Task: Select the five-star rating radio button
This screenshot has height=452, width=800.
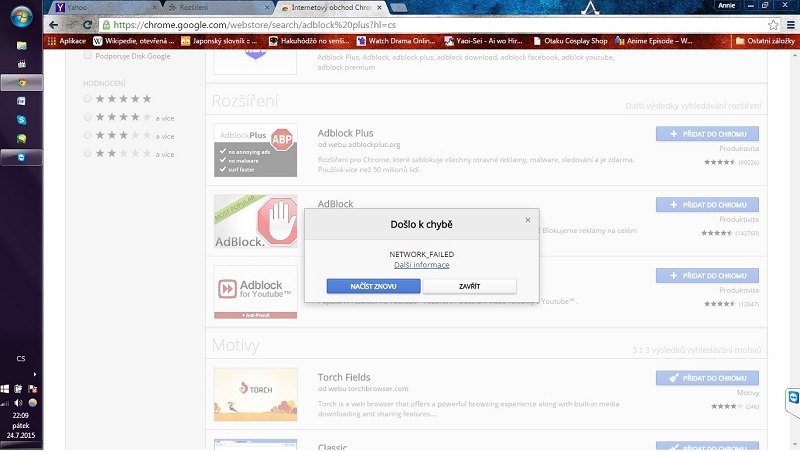Action: pos(89,99)
